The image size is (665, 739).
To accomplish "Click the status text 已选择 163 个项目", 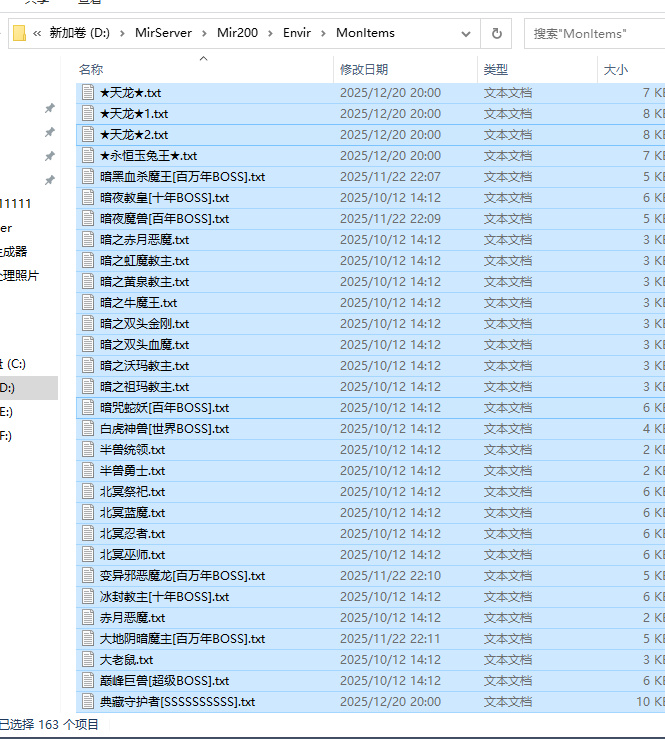I will [49, 724].
